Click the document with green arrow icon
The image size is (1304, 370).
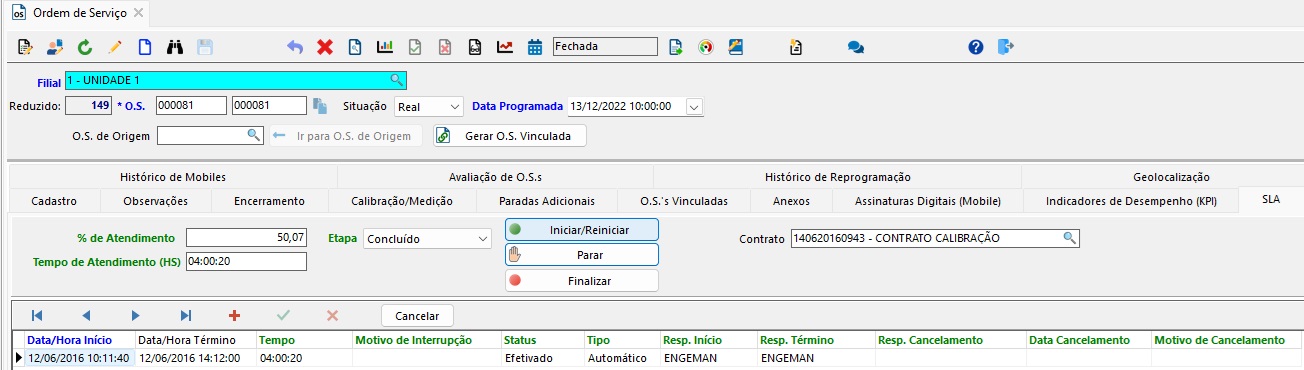(x=677, y=47)
